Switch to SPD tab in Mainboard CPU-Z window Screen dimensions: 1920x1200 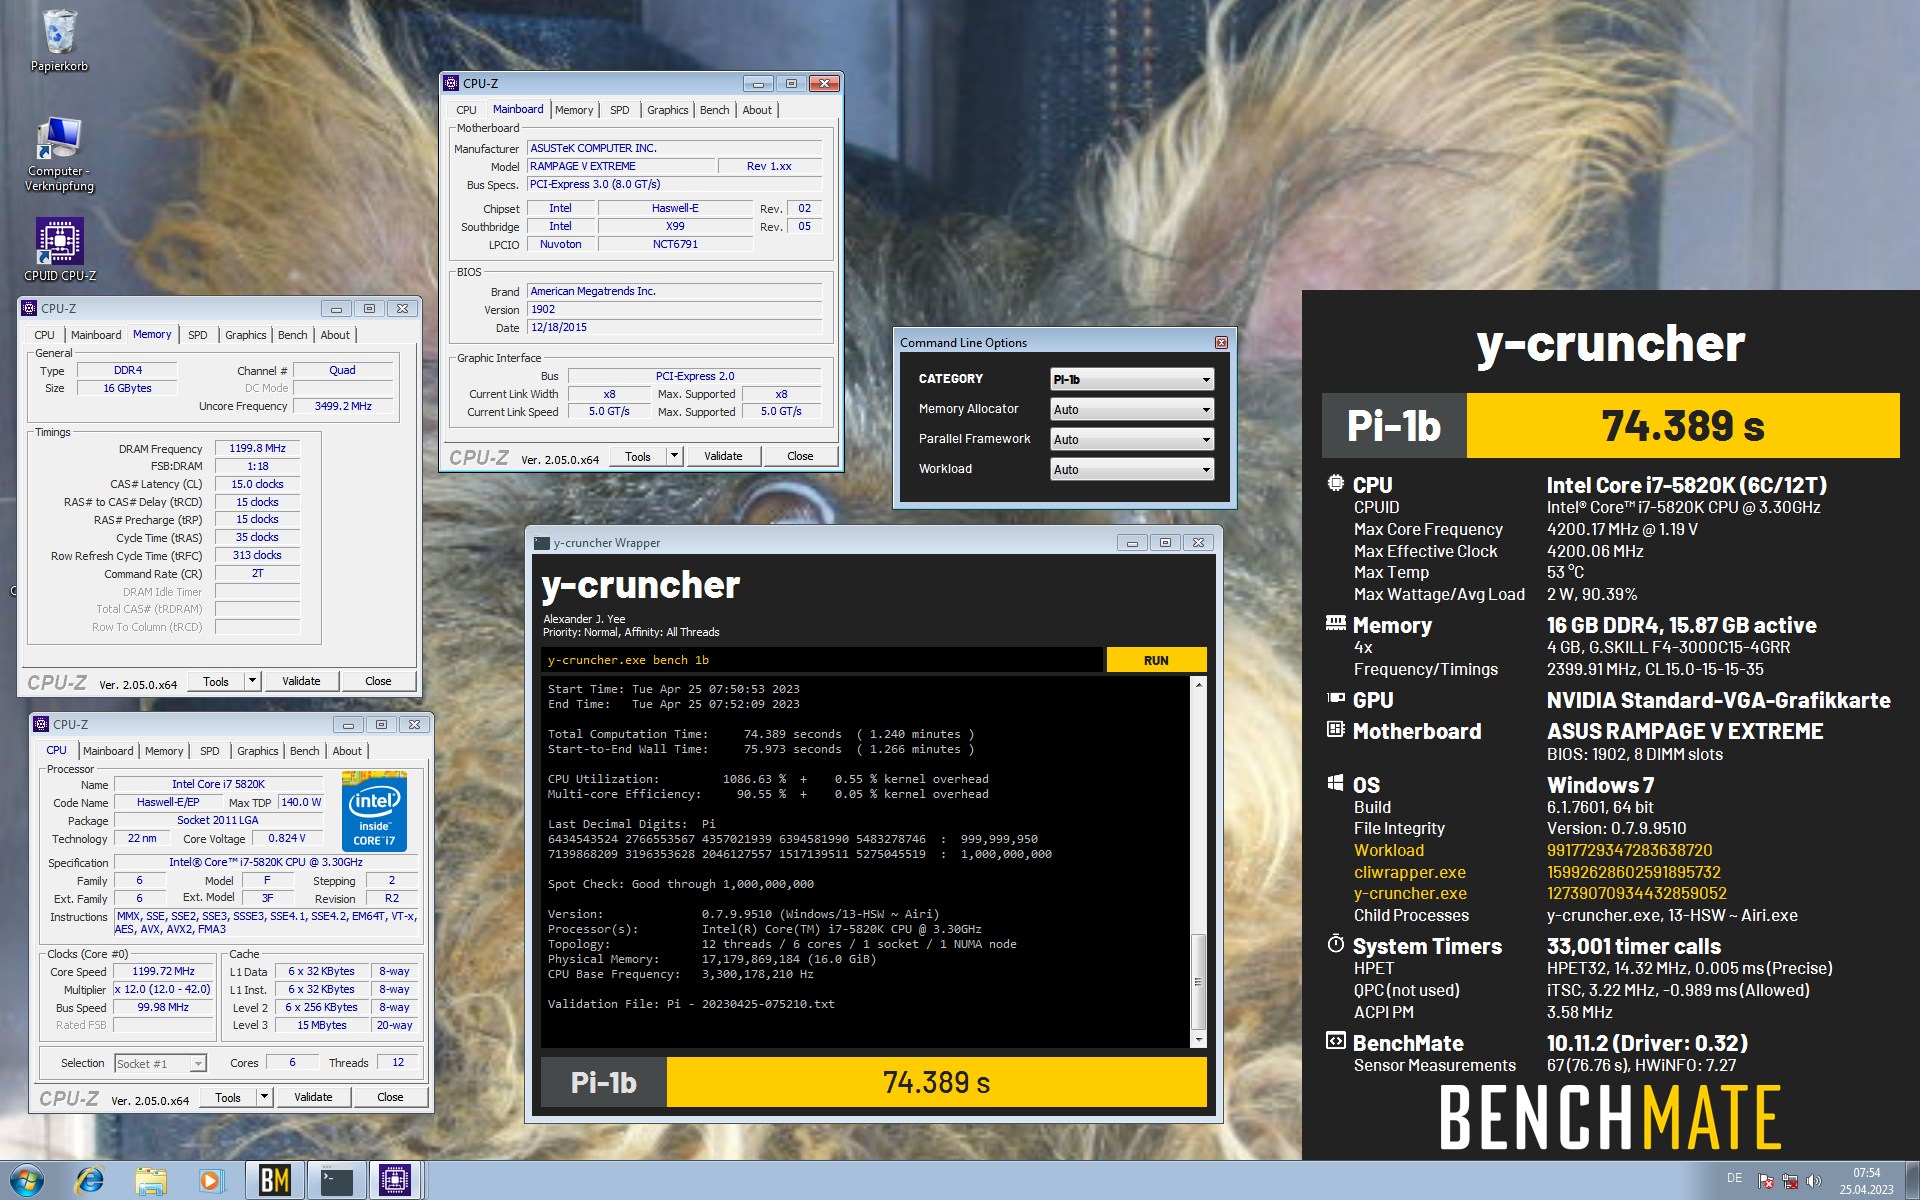[x=620, y=110]
